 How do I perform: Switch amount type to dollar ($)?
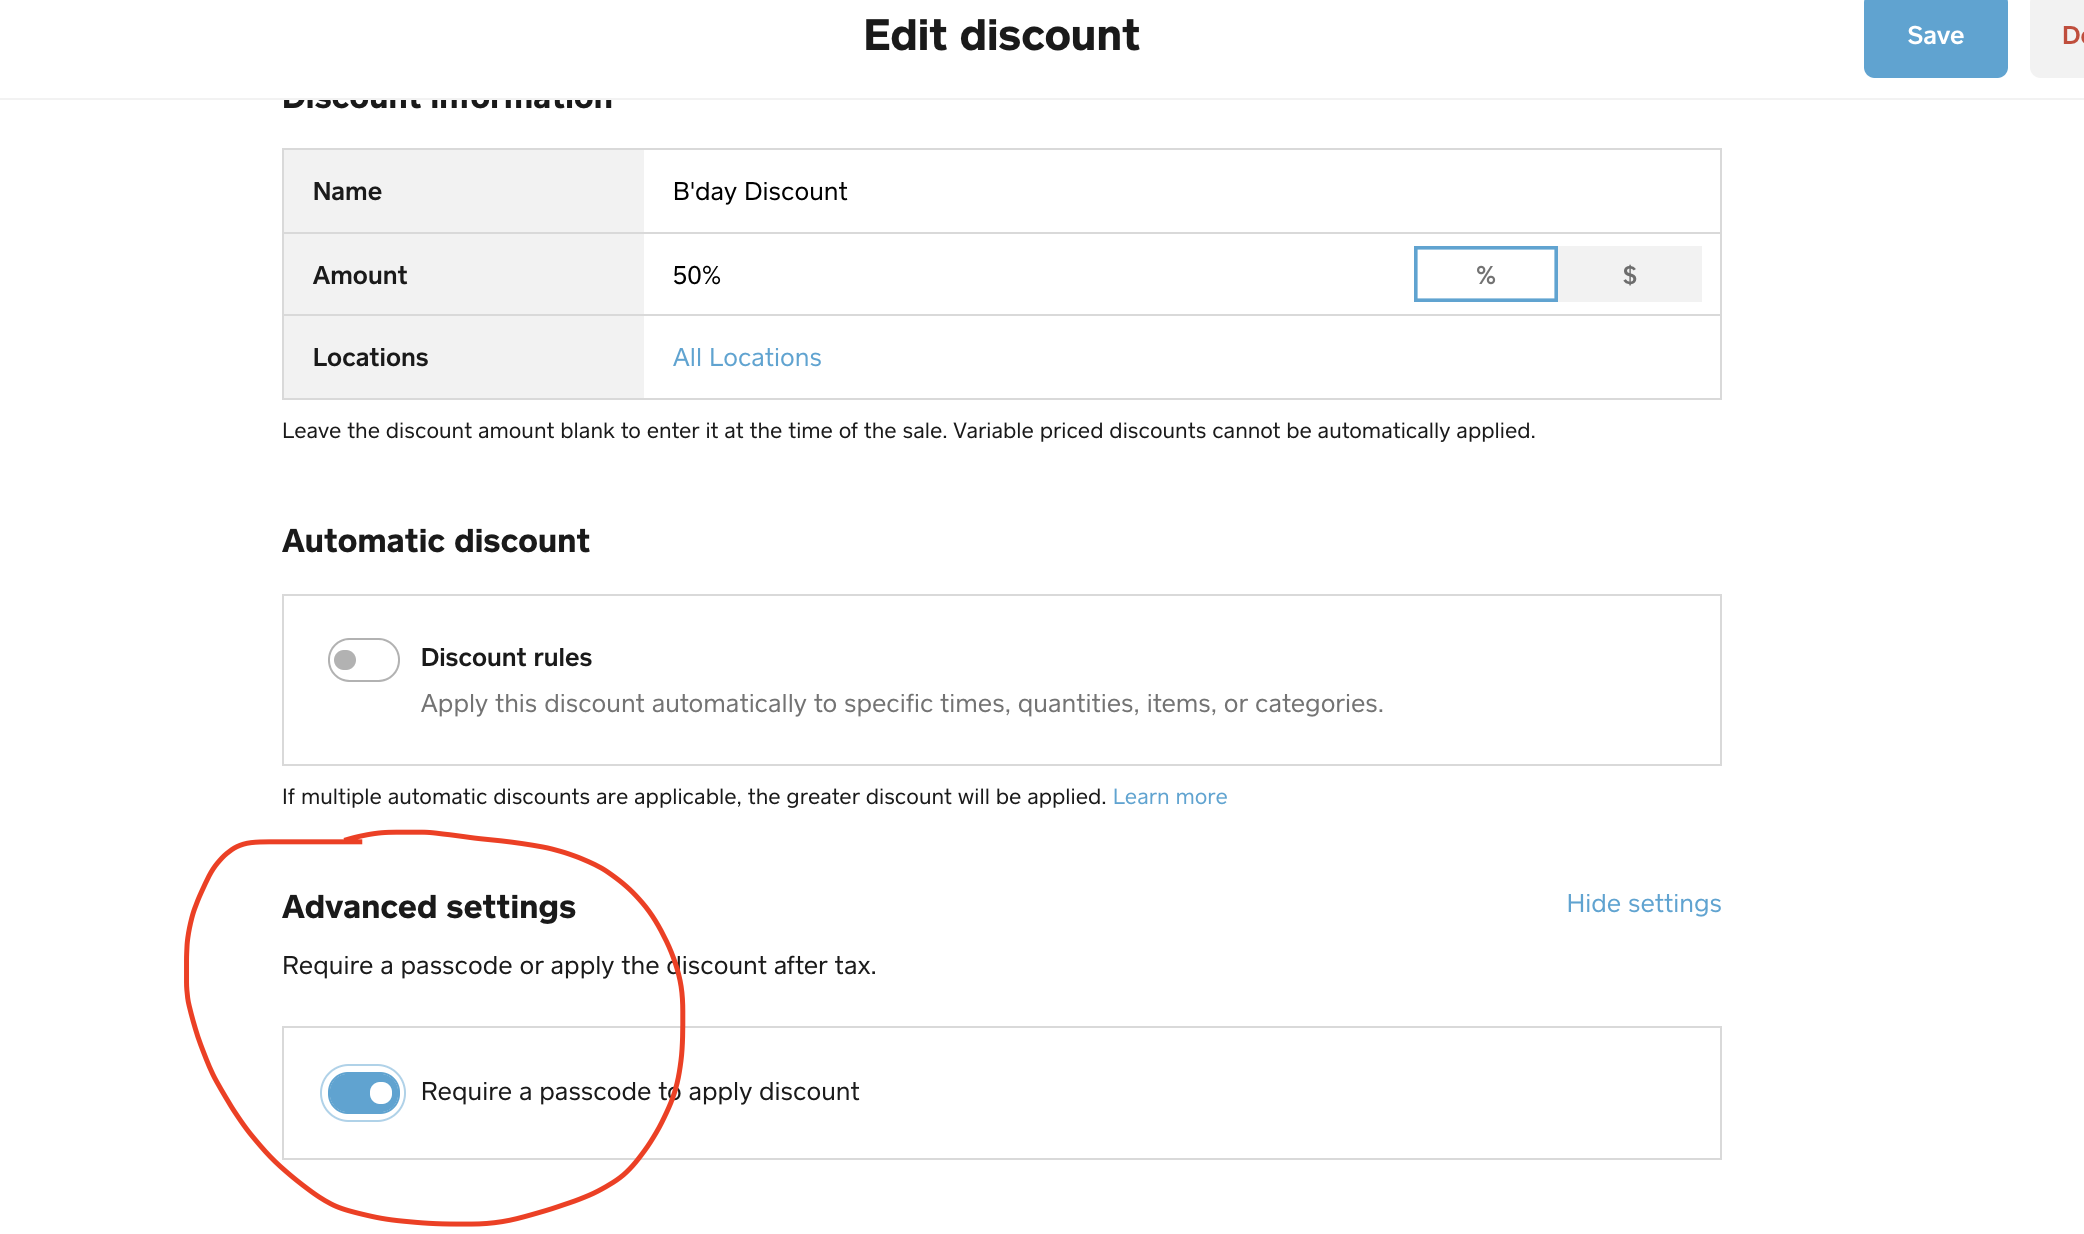coord(1629,275)
